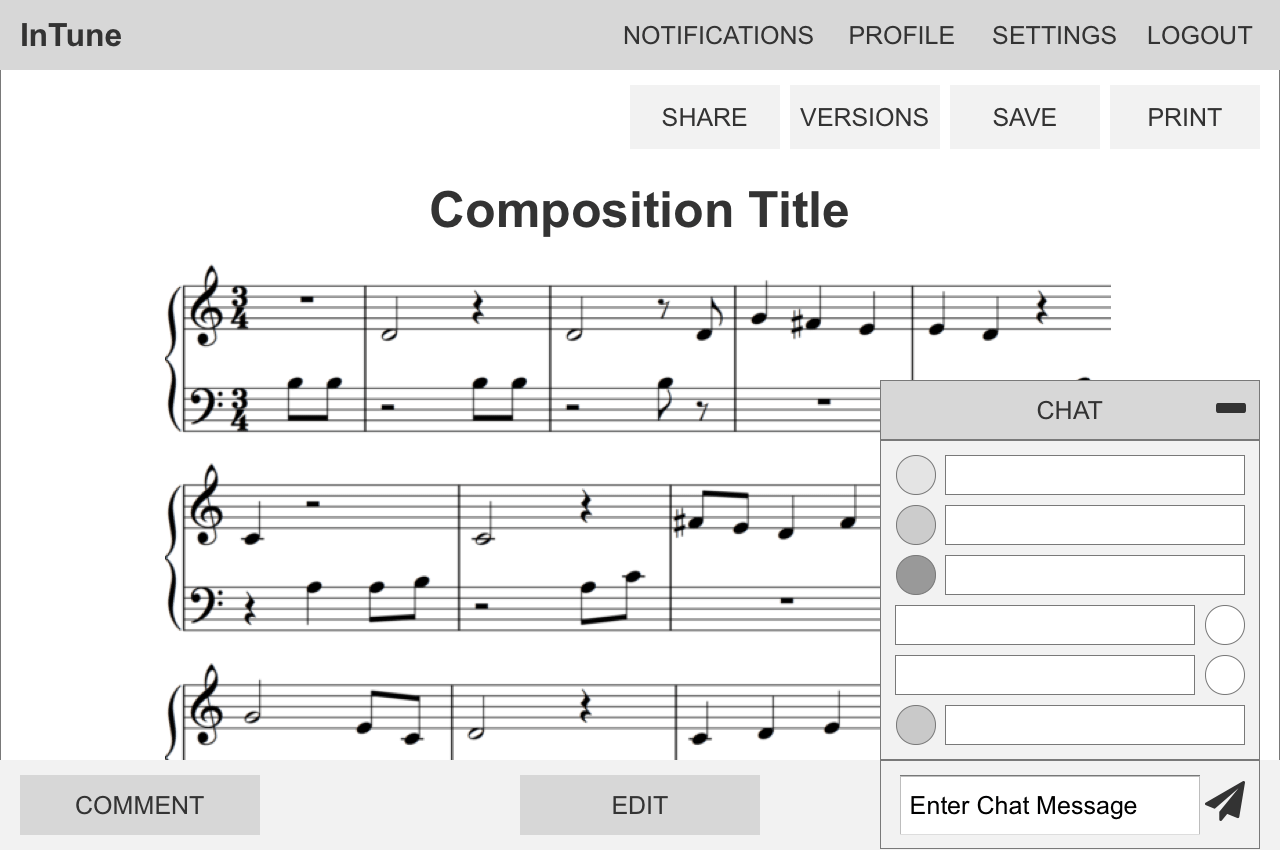
Task: Send the chat message with paper plane icon
Action: coord(1225,802)
